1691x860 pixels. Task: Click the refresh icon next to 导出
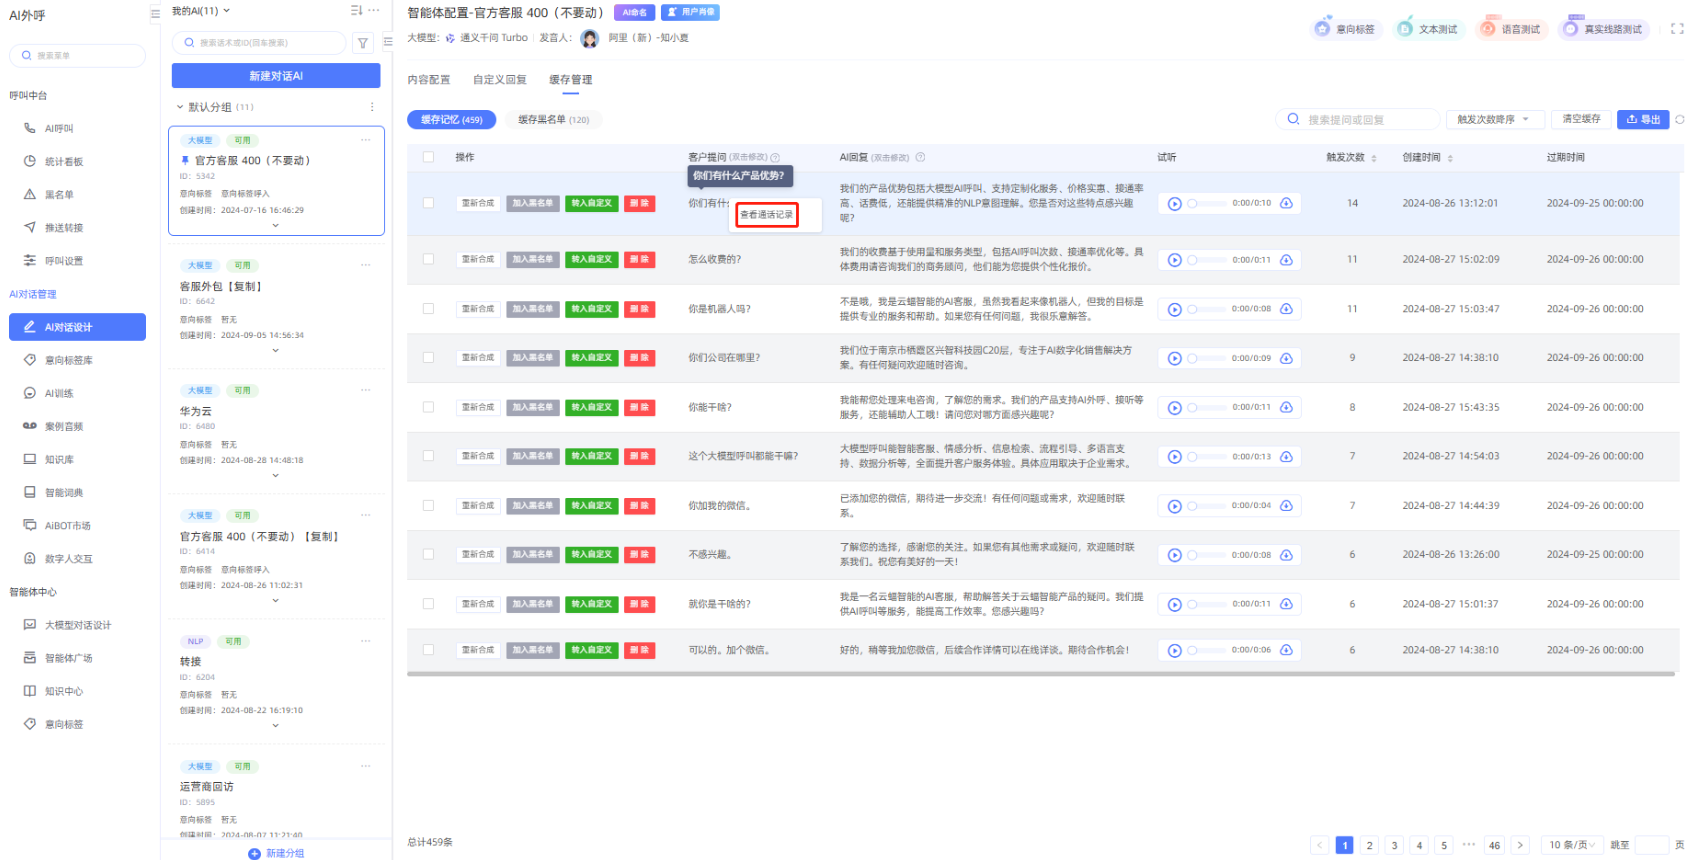tap(1680, 120)
